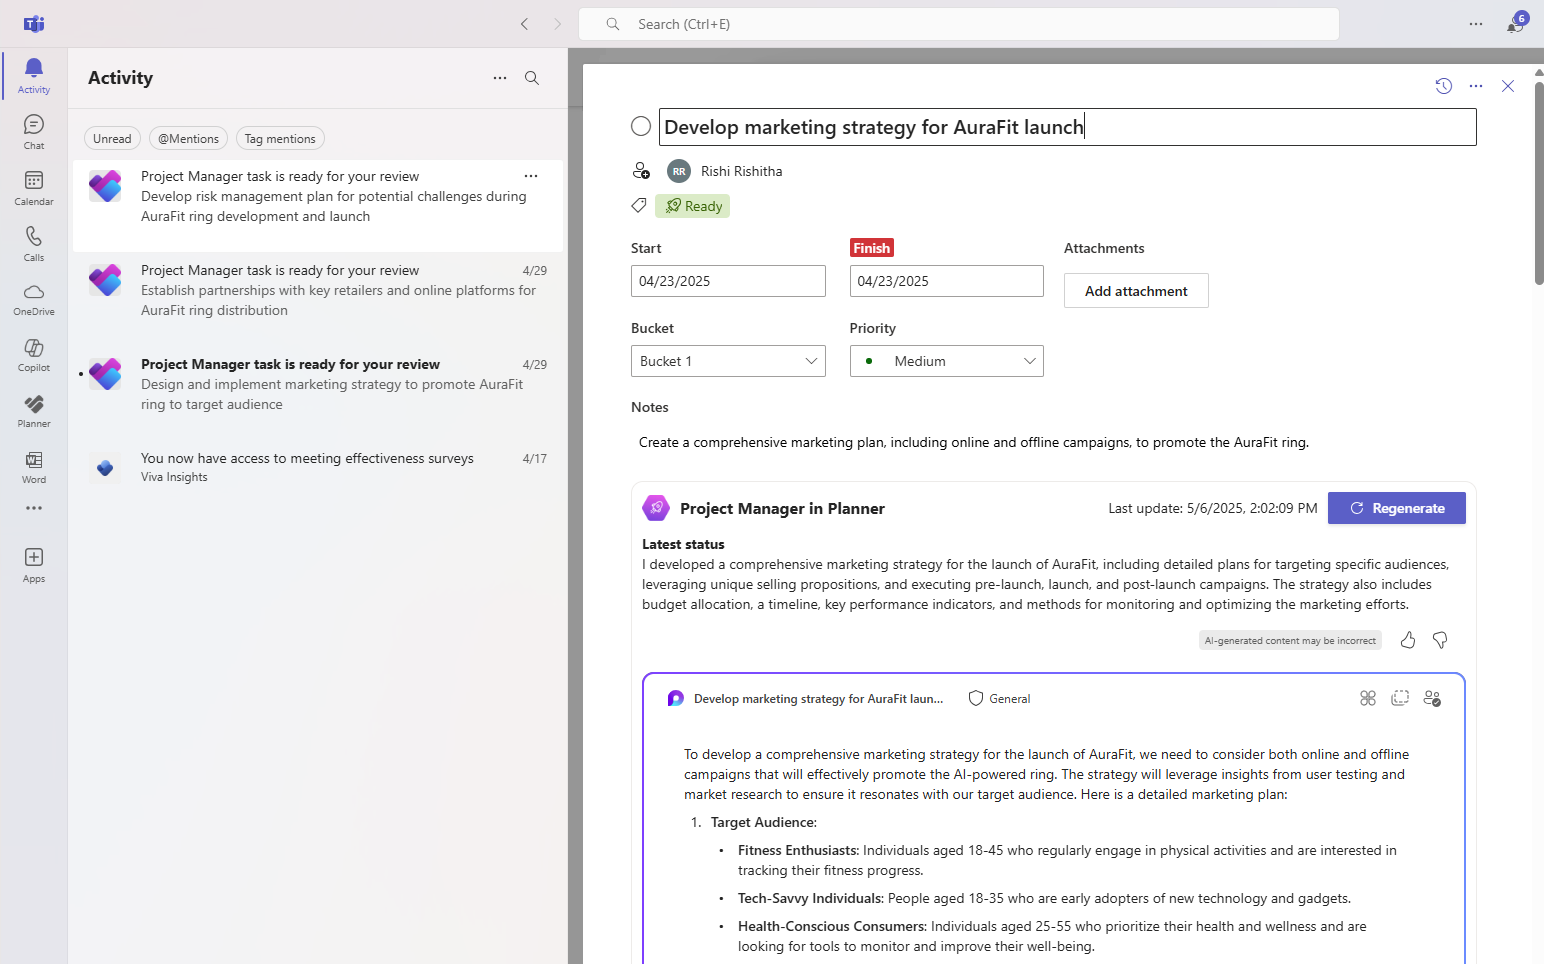Open Planner from the left sidebar
The image size is (1544, 964).
coord(33,410)
